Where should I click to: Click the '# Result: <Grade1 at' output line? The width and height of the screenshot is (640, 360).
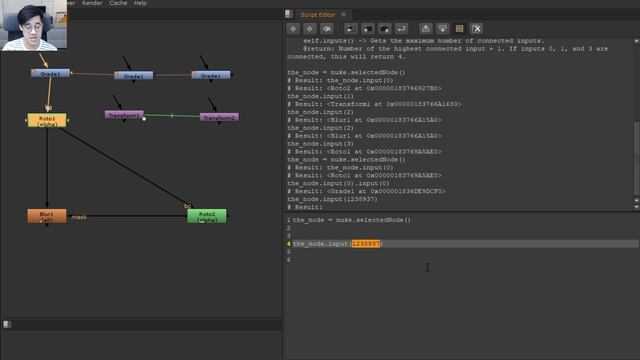point(367,191)
